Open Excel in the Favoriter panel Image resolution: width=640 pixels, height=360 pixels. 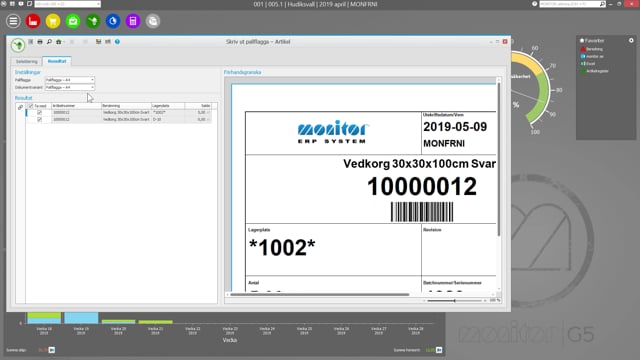tap(588, 64)
